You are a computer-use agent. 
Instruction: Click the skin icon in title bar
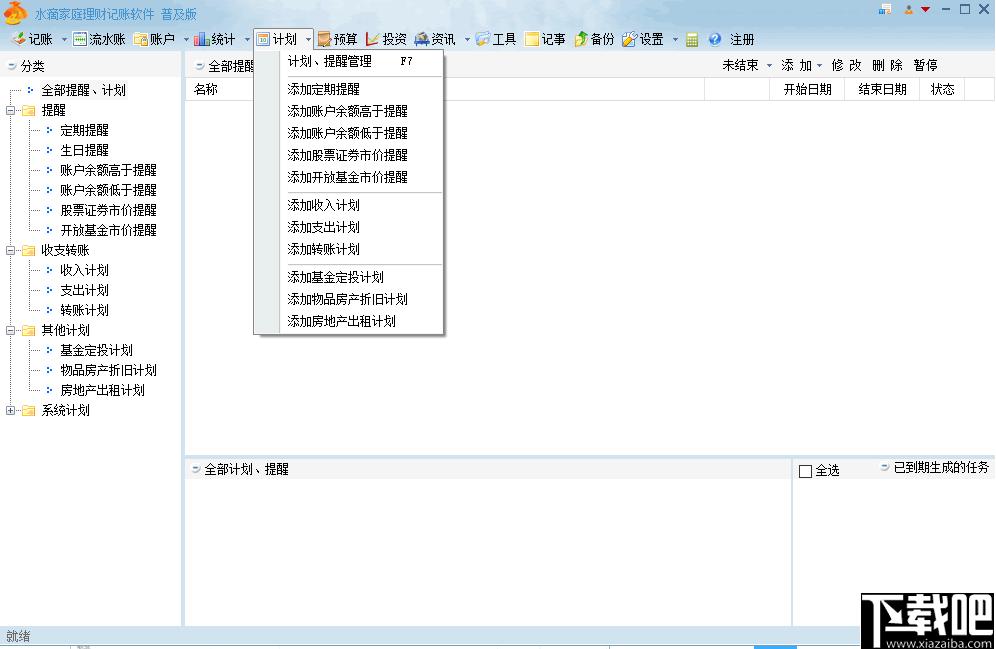[885, 9]
